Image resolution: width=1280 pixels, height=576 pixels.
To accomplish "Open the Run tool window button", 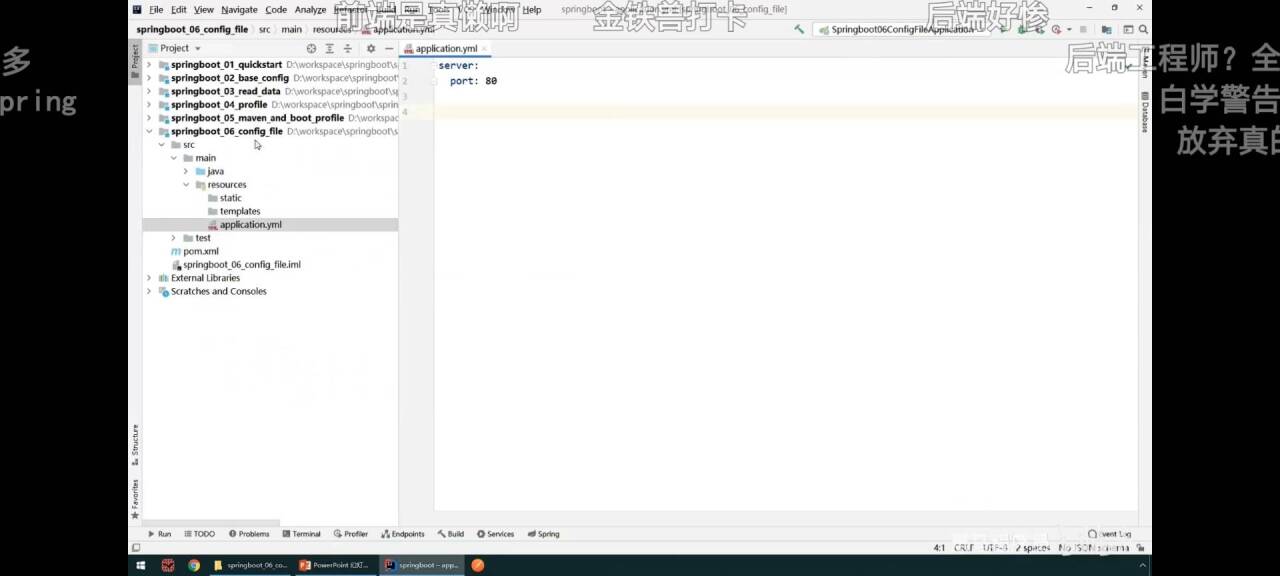I will click(x=160, y=534).
